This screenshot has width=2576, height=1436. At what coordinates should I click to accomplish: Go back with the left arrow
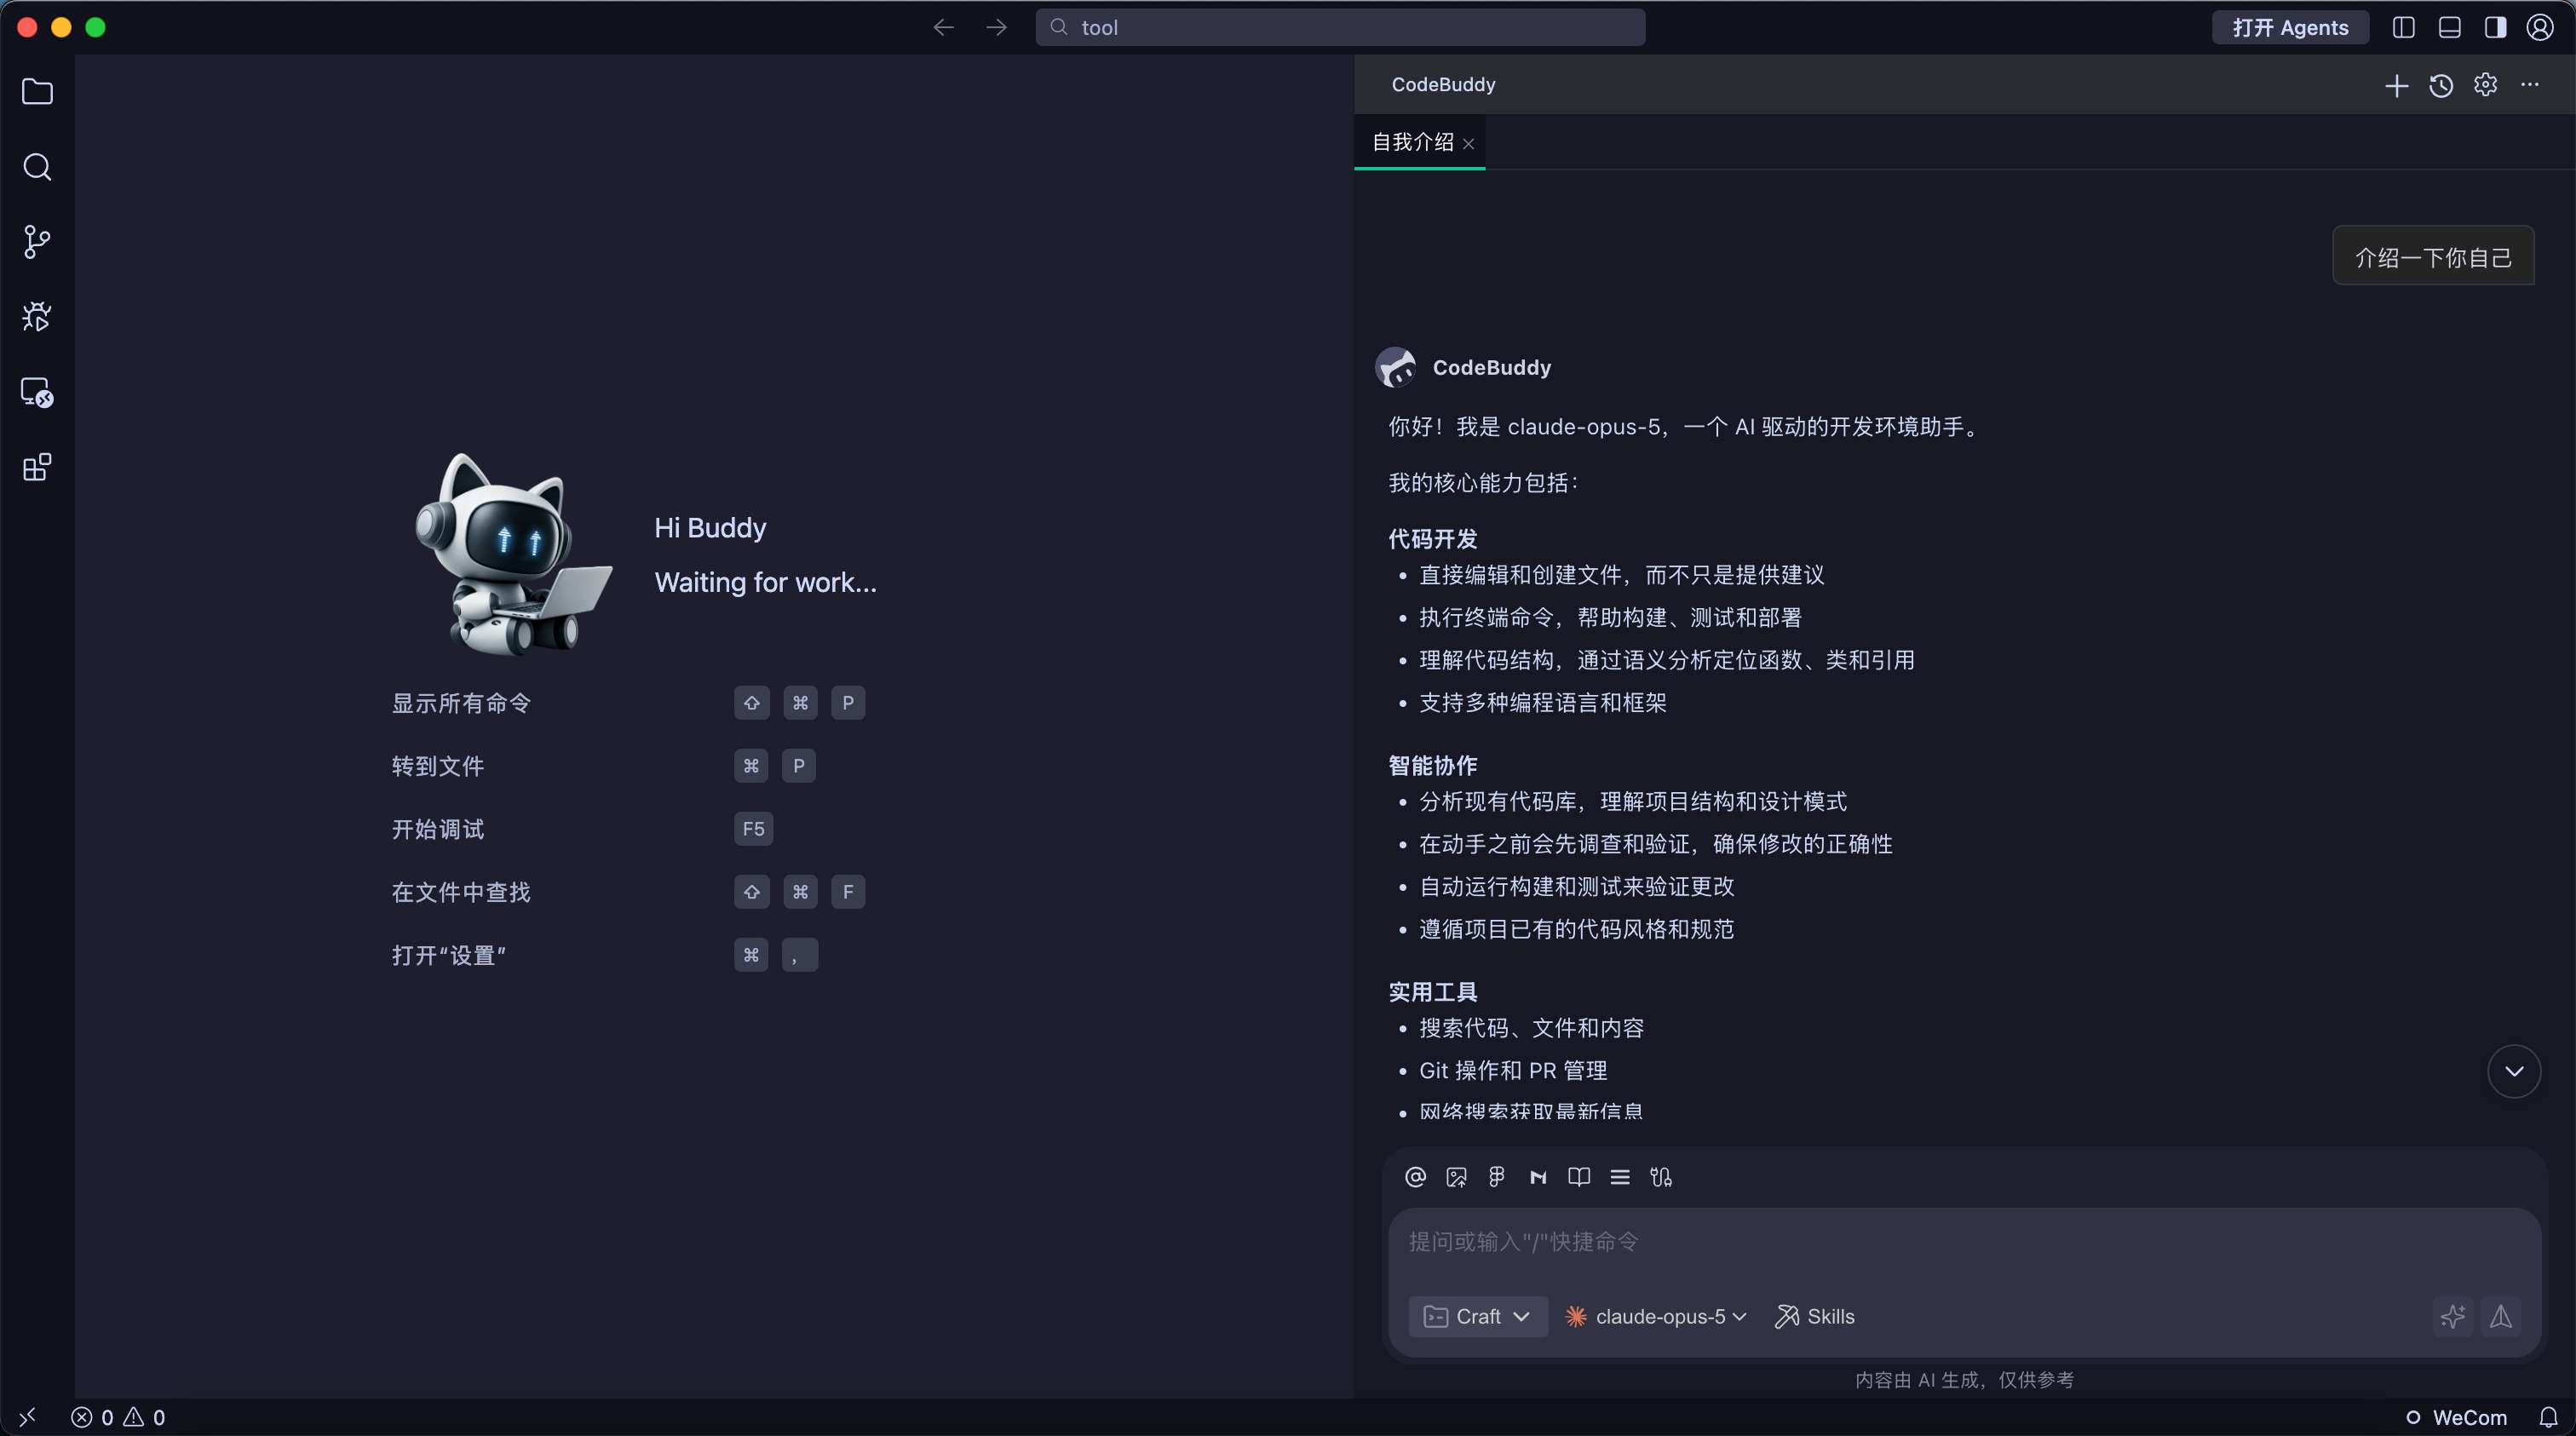click(943, 27)
